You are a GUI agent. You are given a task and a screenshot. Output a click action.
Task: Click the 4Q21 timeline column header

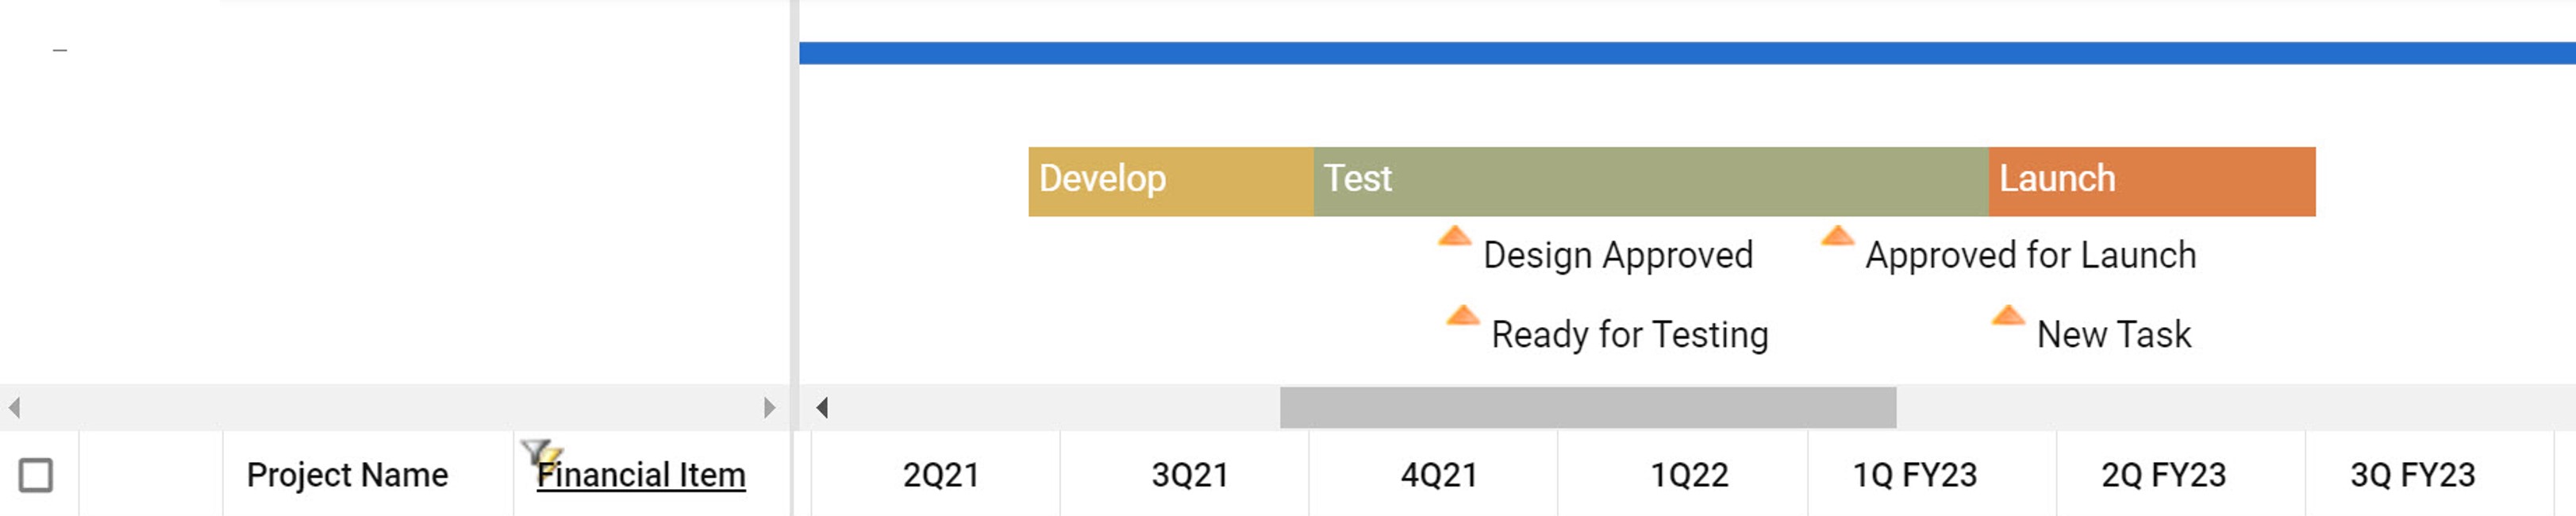pyautogui.click(x=1438, y=475)
